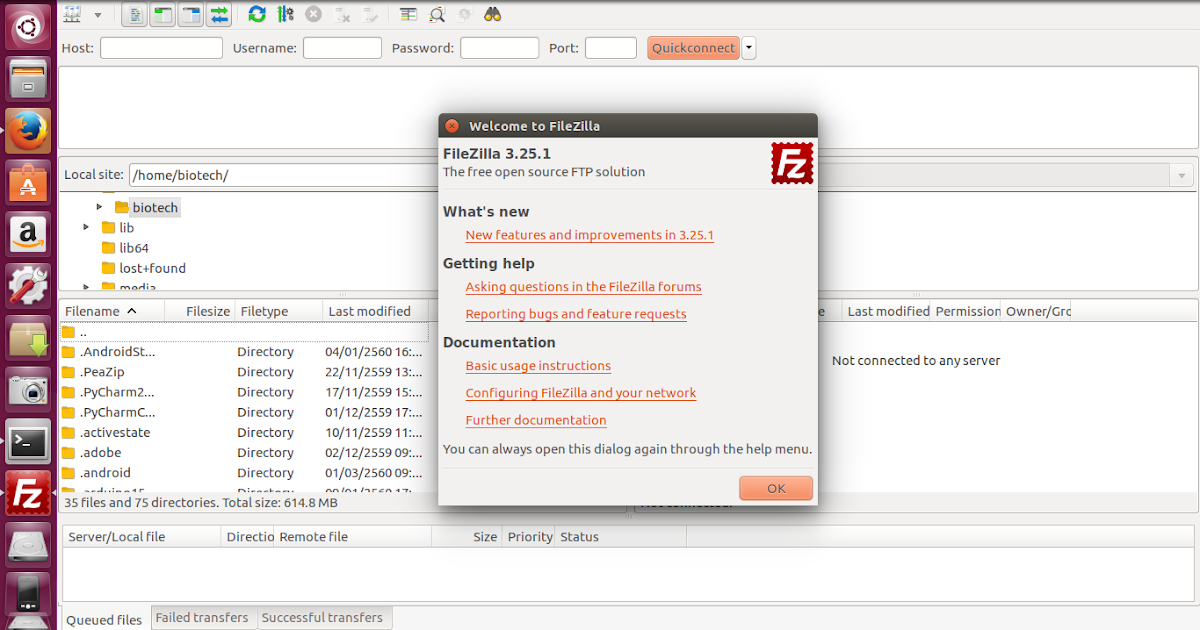The image size is (1200, 630).
Task: Open Ubuntu Software Center dock icon
Action: (27, 183)
